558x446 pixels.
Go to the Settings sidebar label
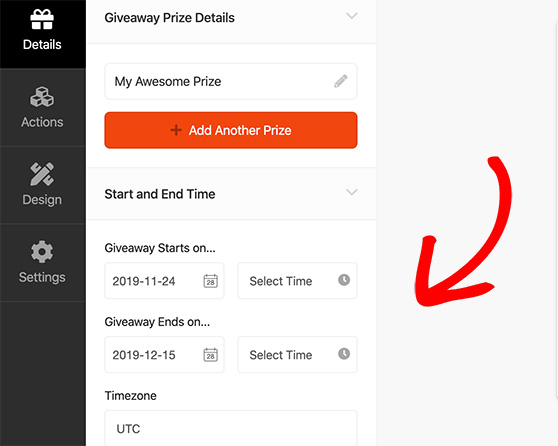(x=42, y=277)
